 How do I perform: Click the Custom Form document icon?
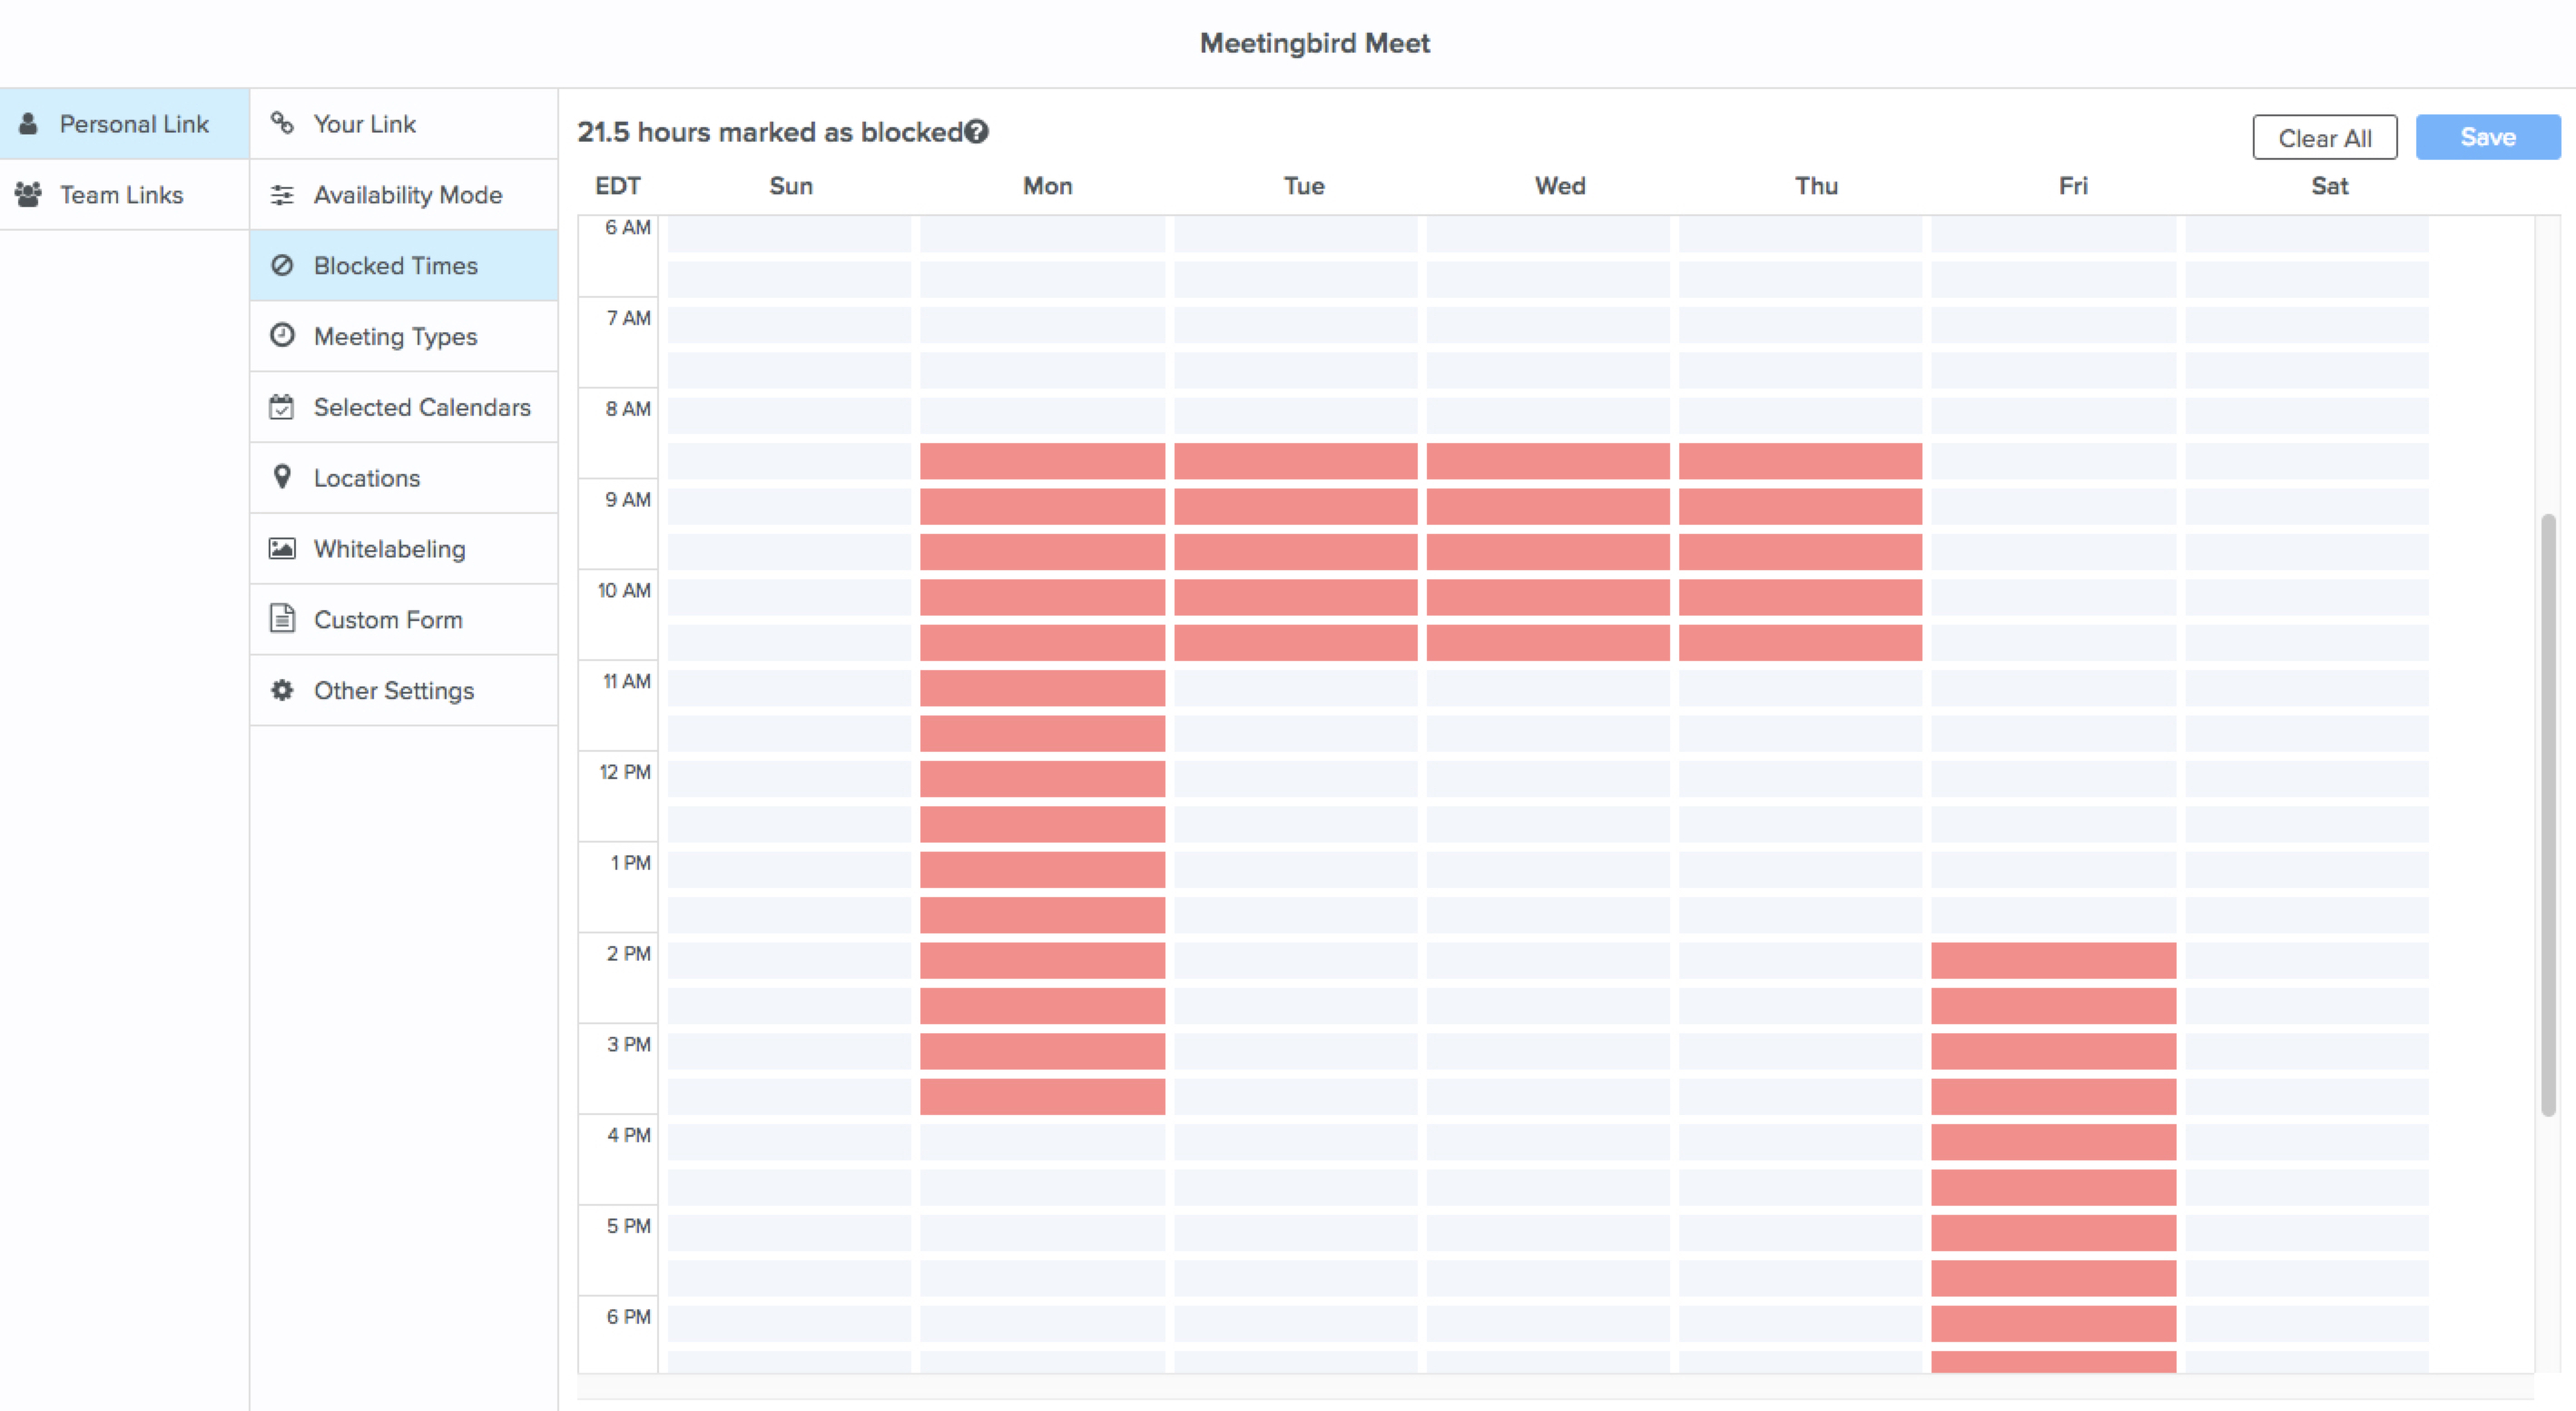point(283,618)
